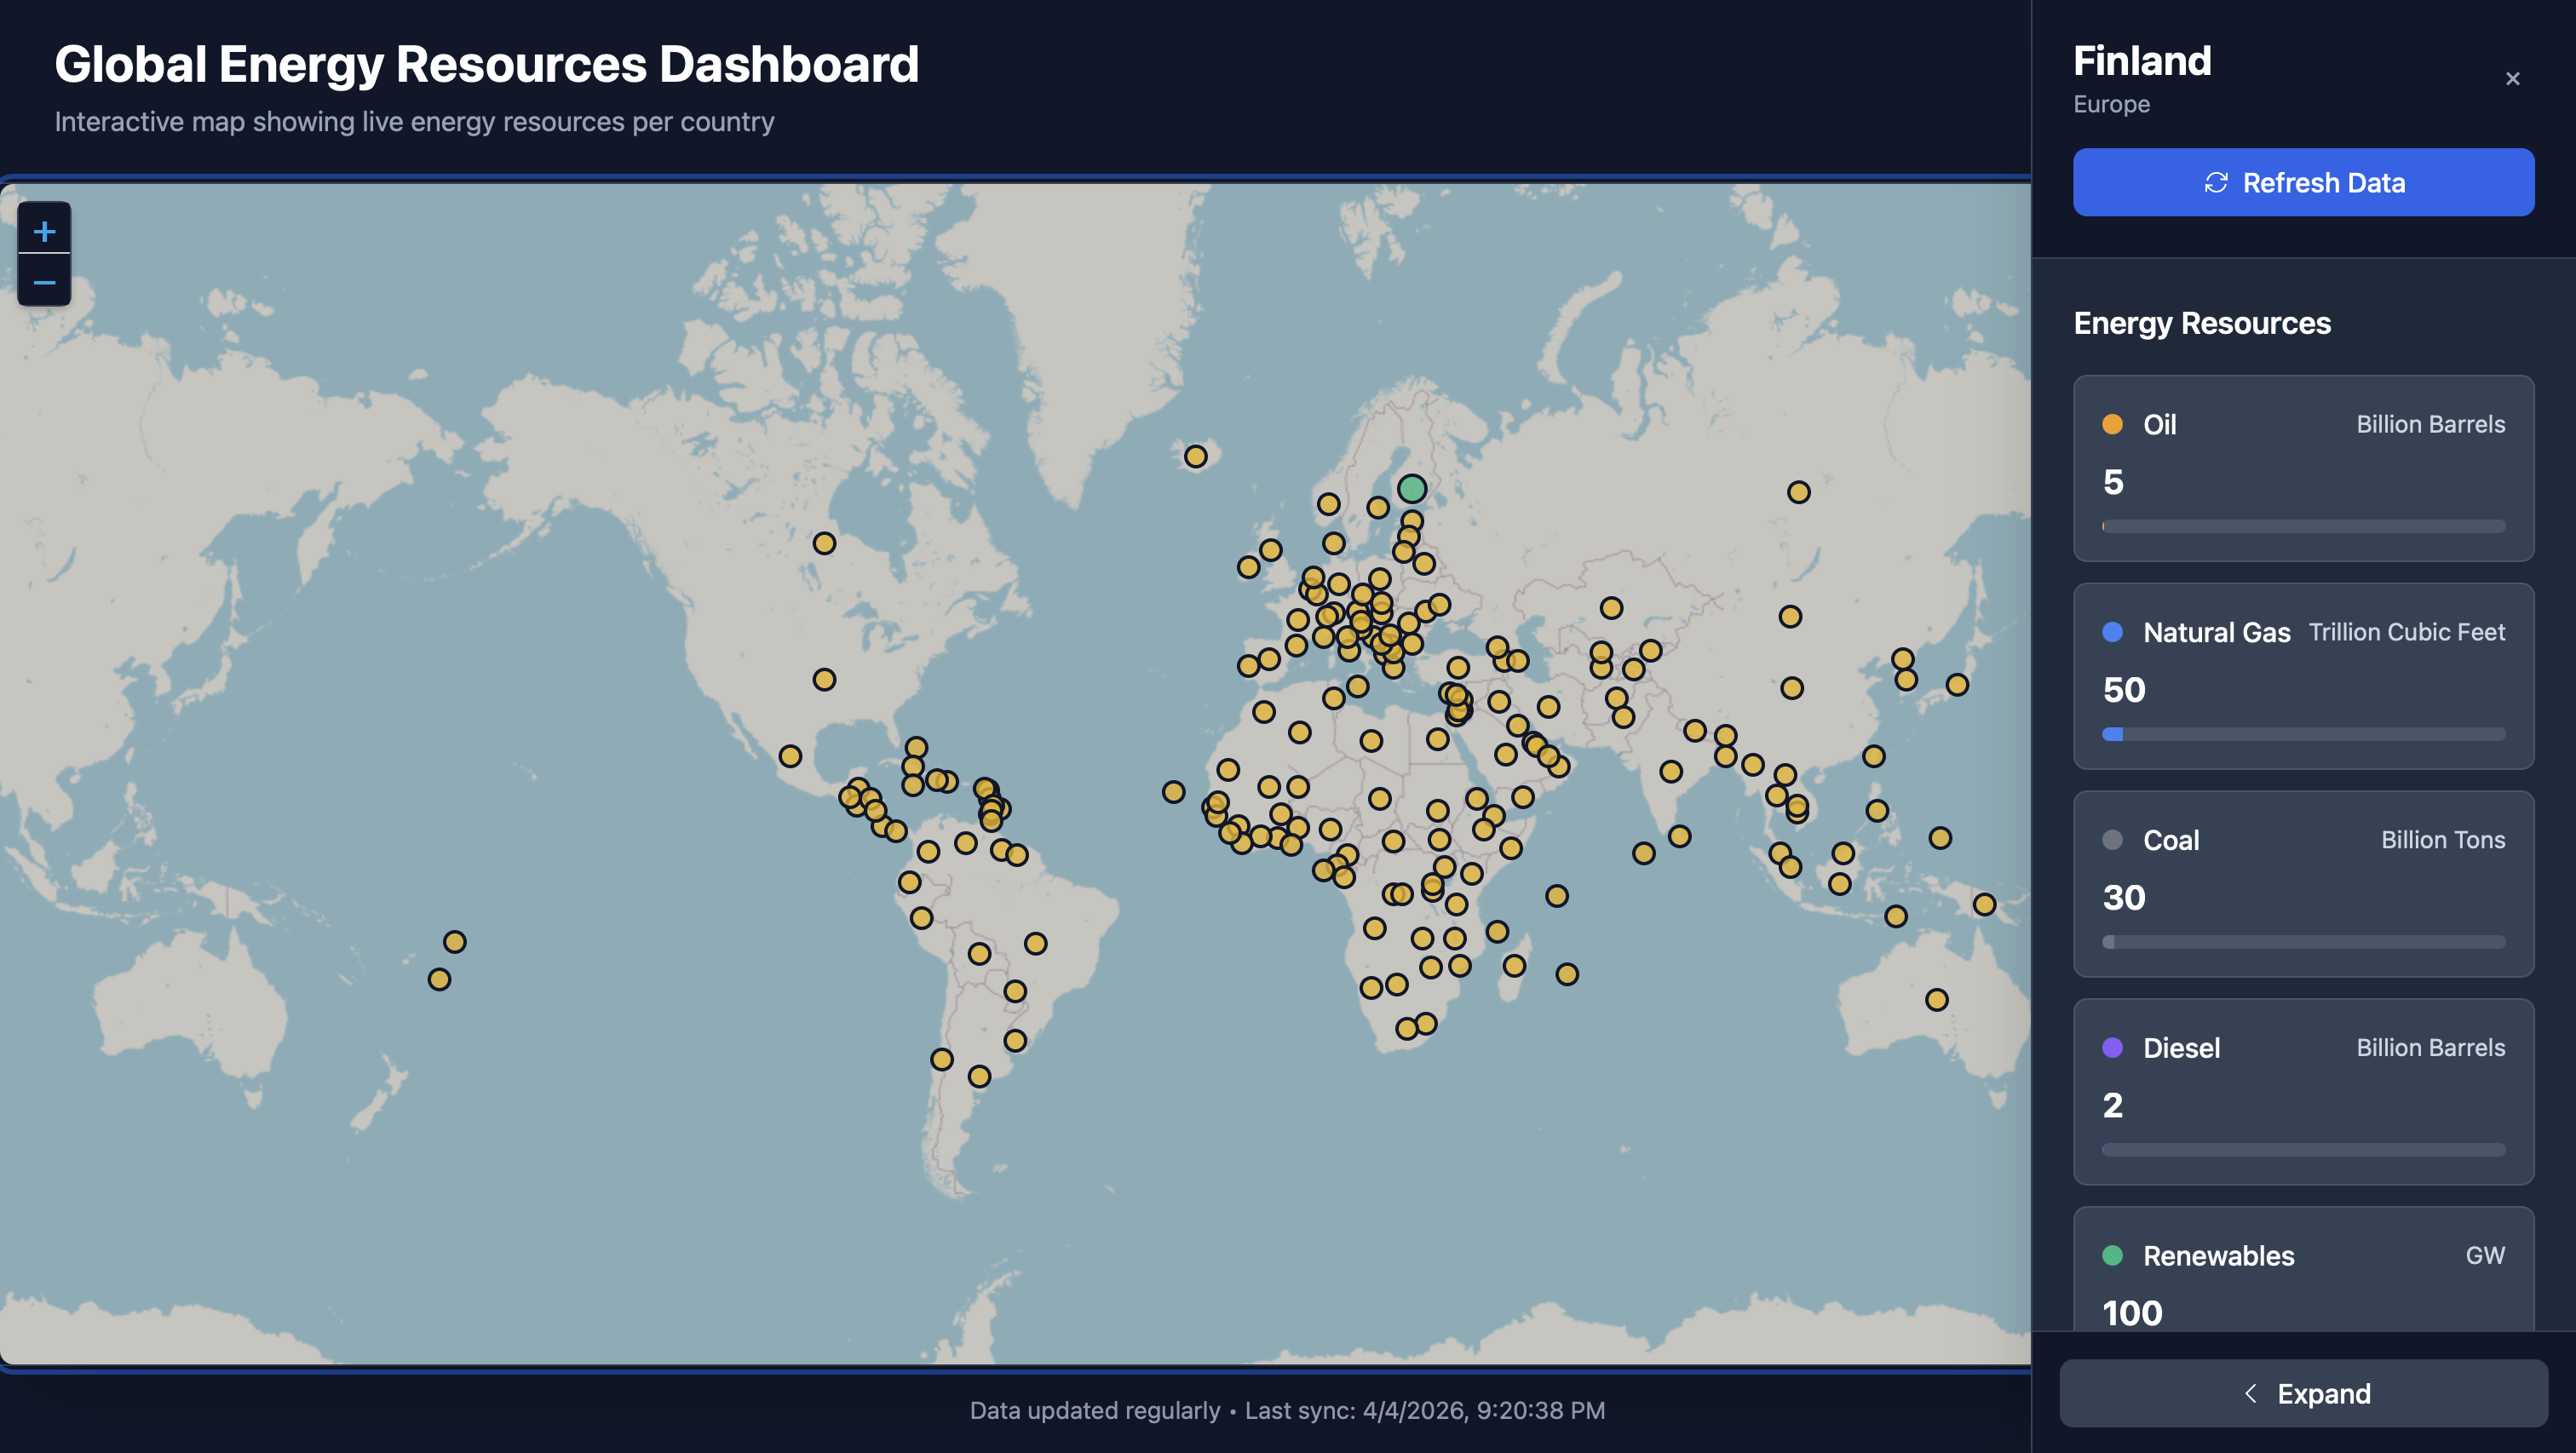This screenshot has height=1453, width=2576.
Task: Click the Iceland map marker
Action: click(x=1195, y=456)
